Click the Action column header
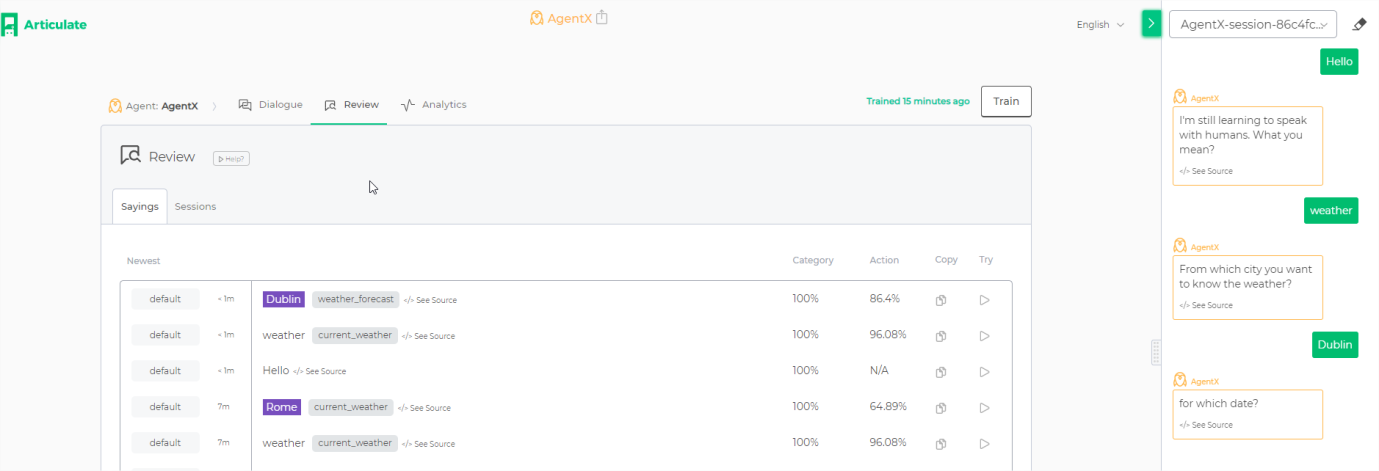 coord(884,261)
